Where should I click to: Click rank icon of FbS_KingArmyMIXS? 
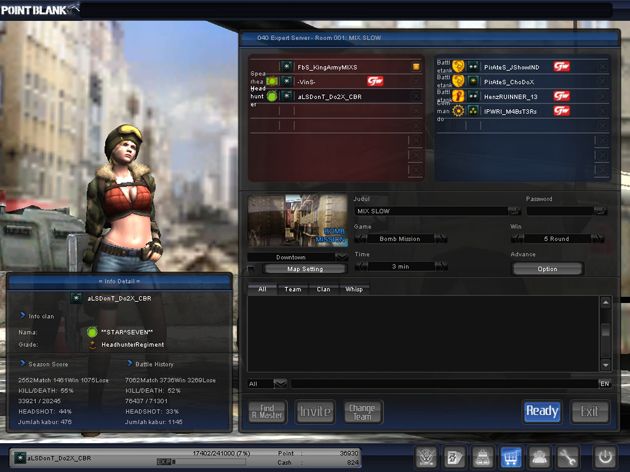286,67
